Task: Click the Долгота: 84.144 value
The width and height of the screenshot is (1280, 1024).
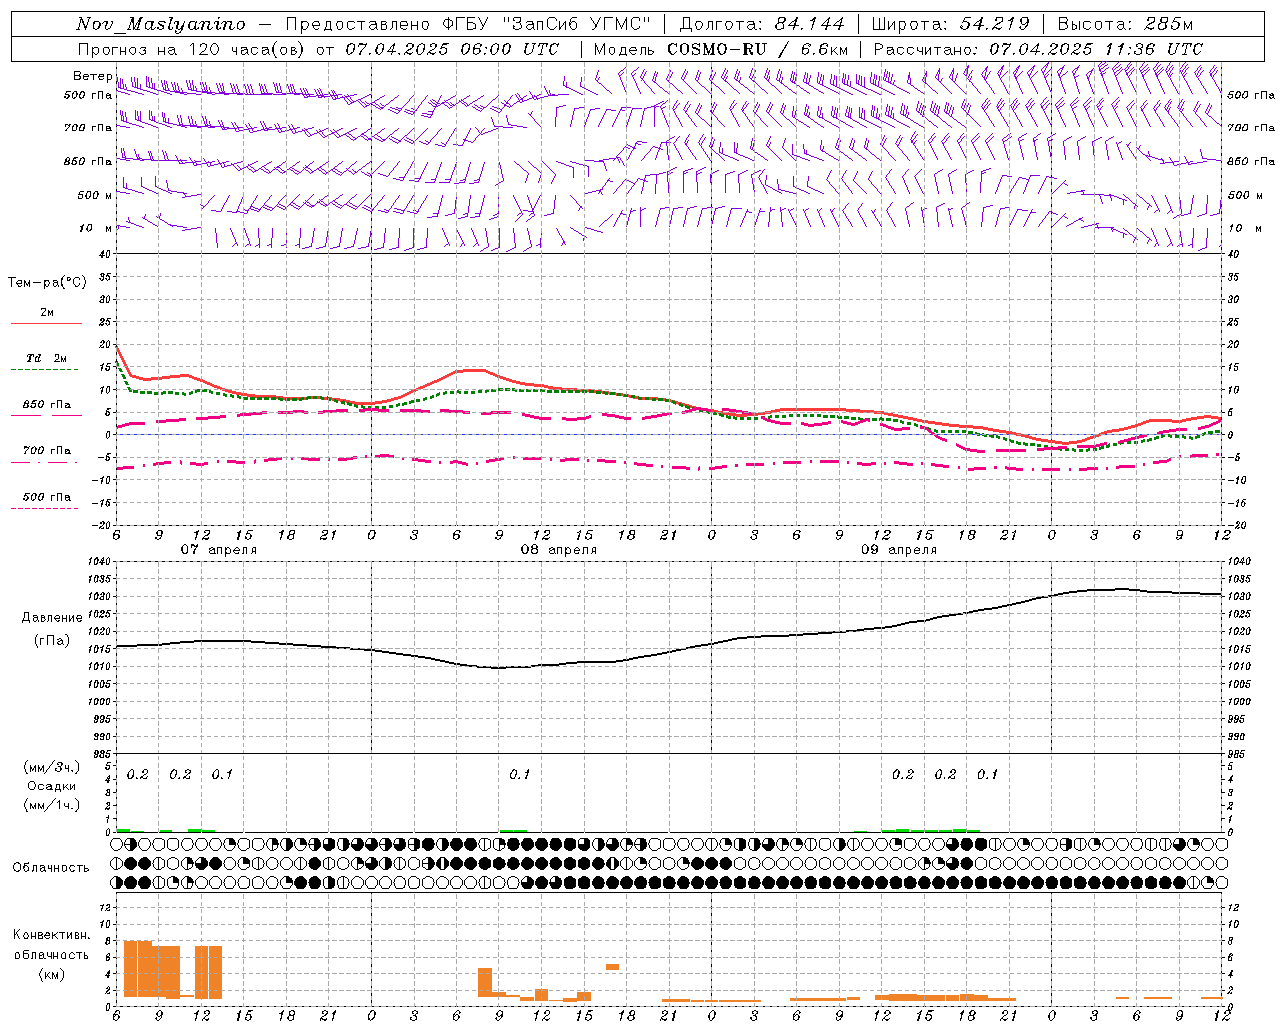Action: point(762,24)
